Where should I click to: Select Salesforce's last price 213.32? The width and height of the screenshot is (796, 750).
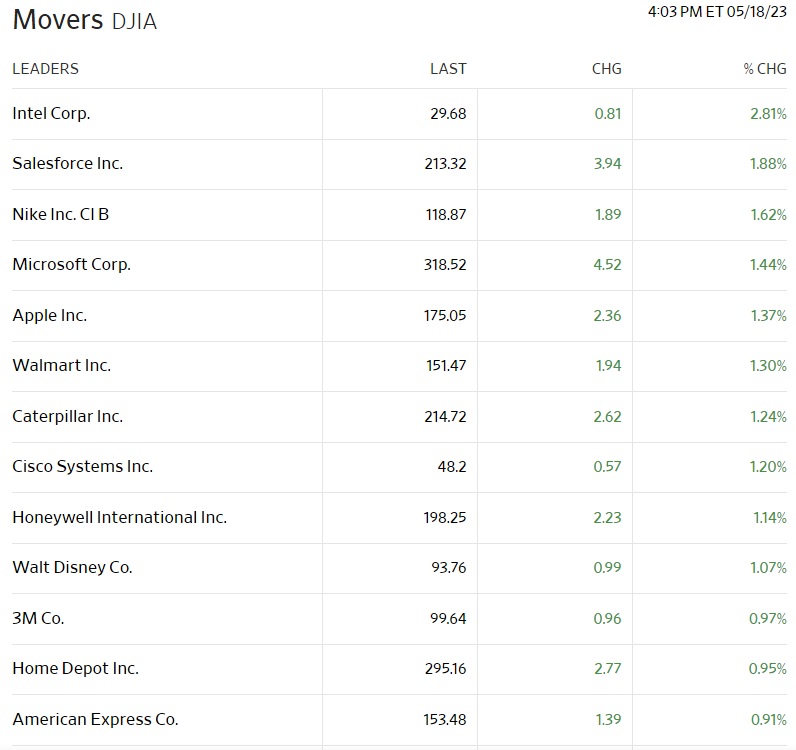pos(445,164)
